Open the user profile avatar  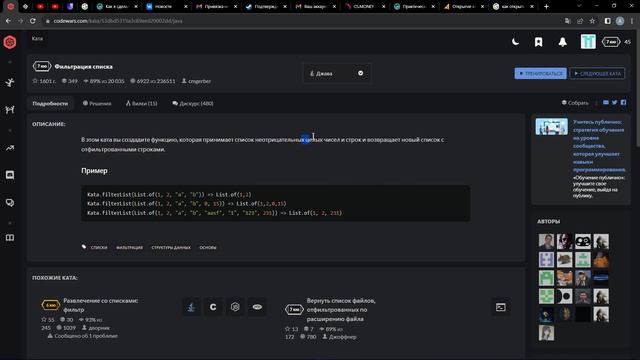(588, 42)
